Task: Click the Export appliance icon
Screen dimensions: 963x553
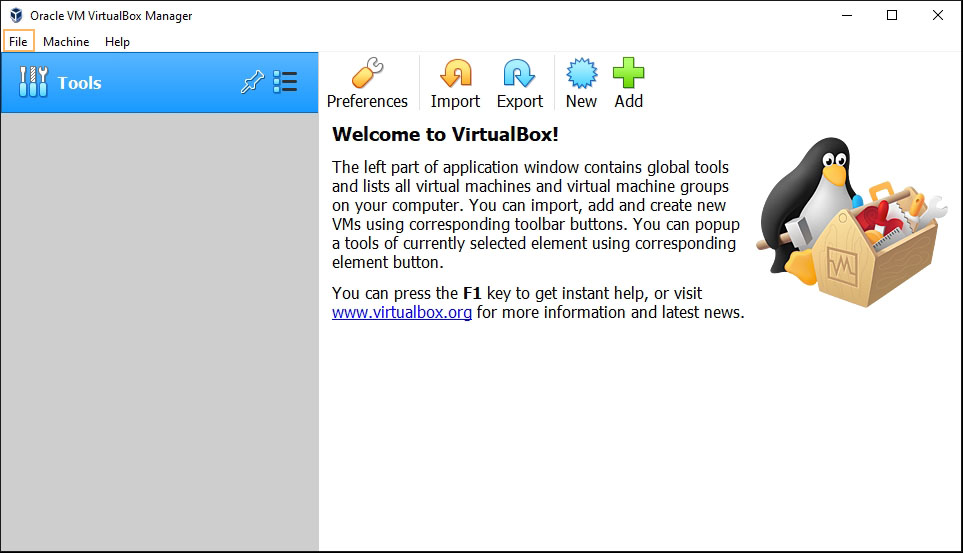Action: pyautogui.click(x=519, y=74)
